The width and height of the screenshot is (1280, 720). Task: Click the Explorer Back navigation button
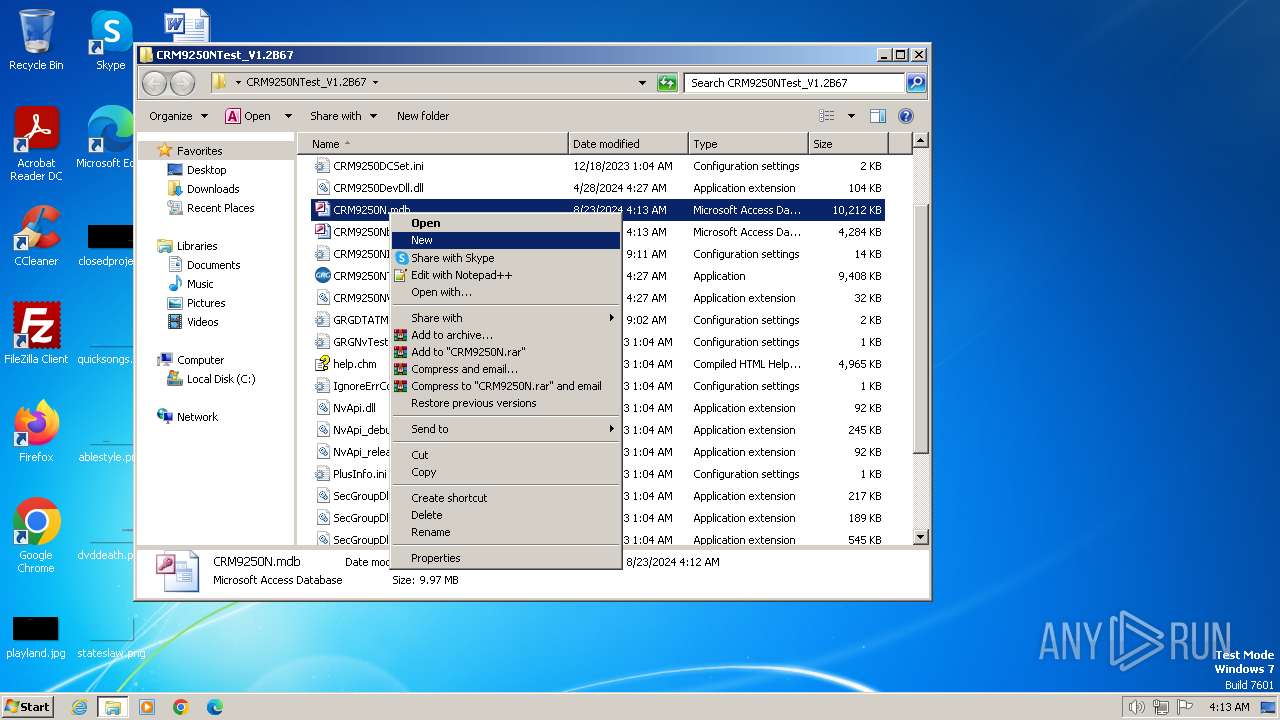click(155, 83)
